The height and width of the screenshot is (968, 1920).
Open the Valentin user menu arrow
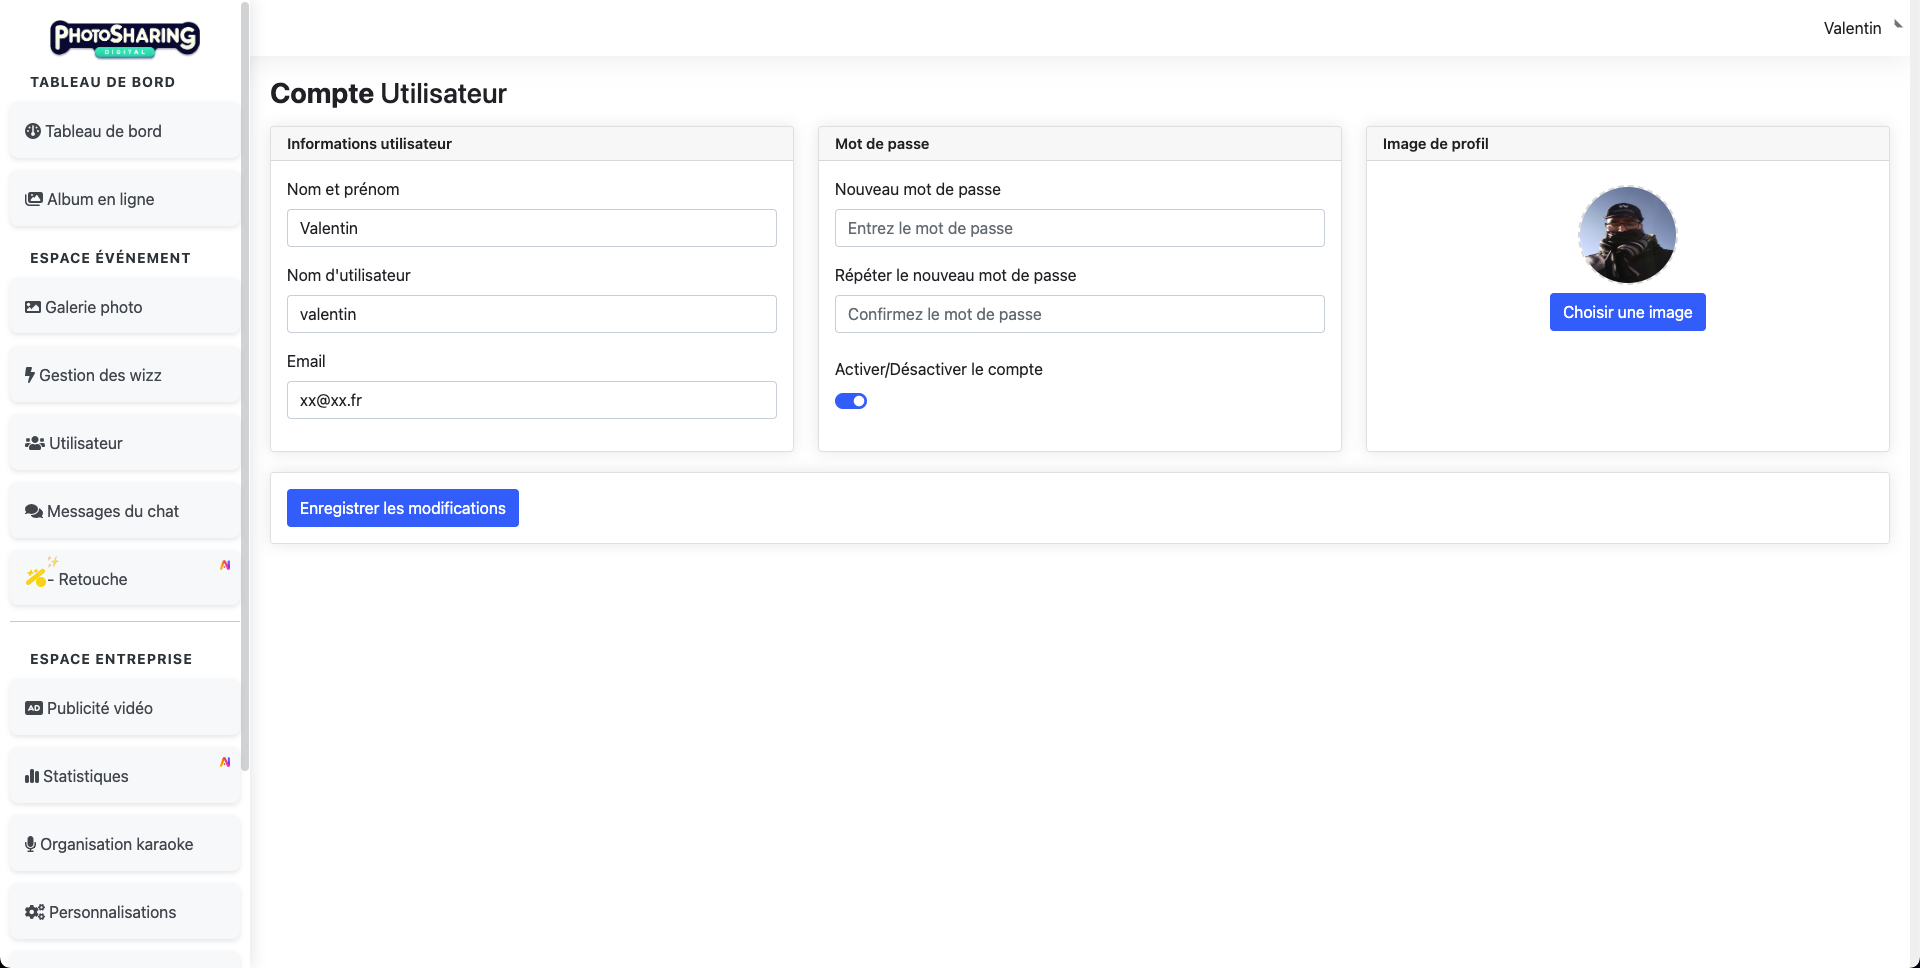[1897, 25]
